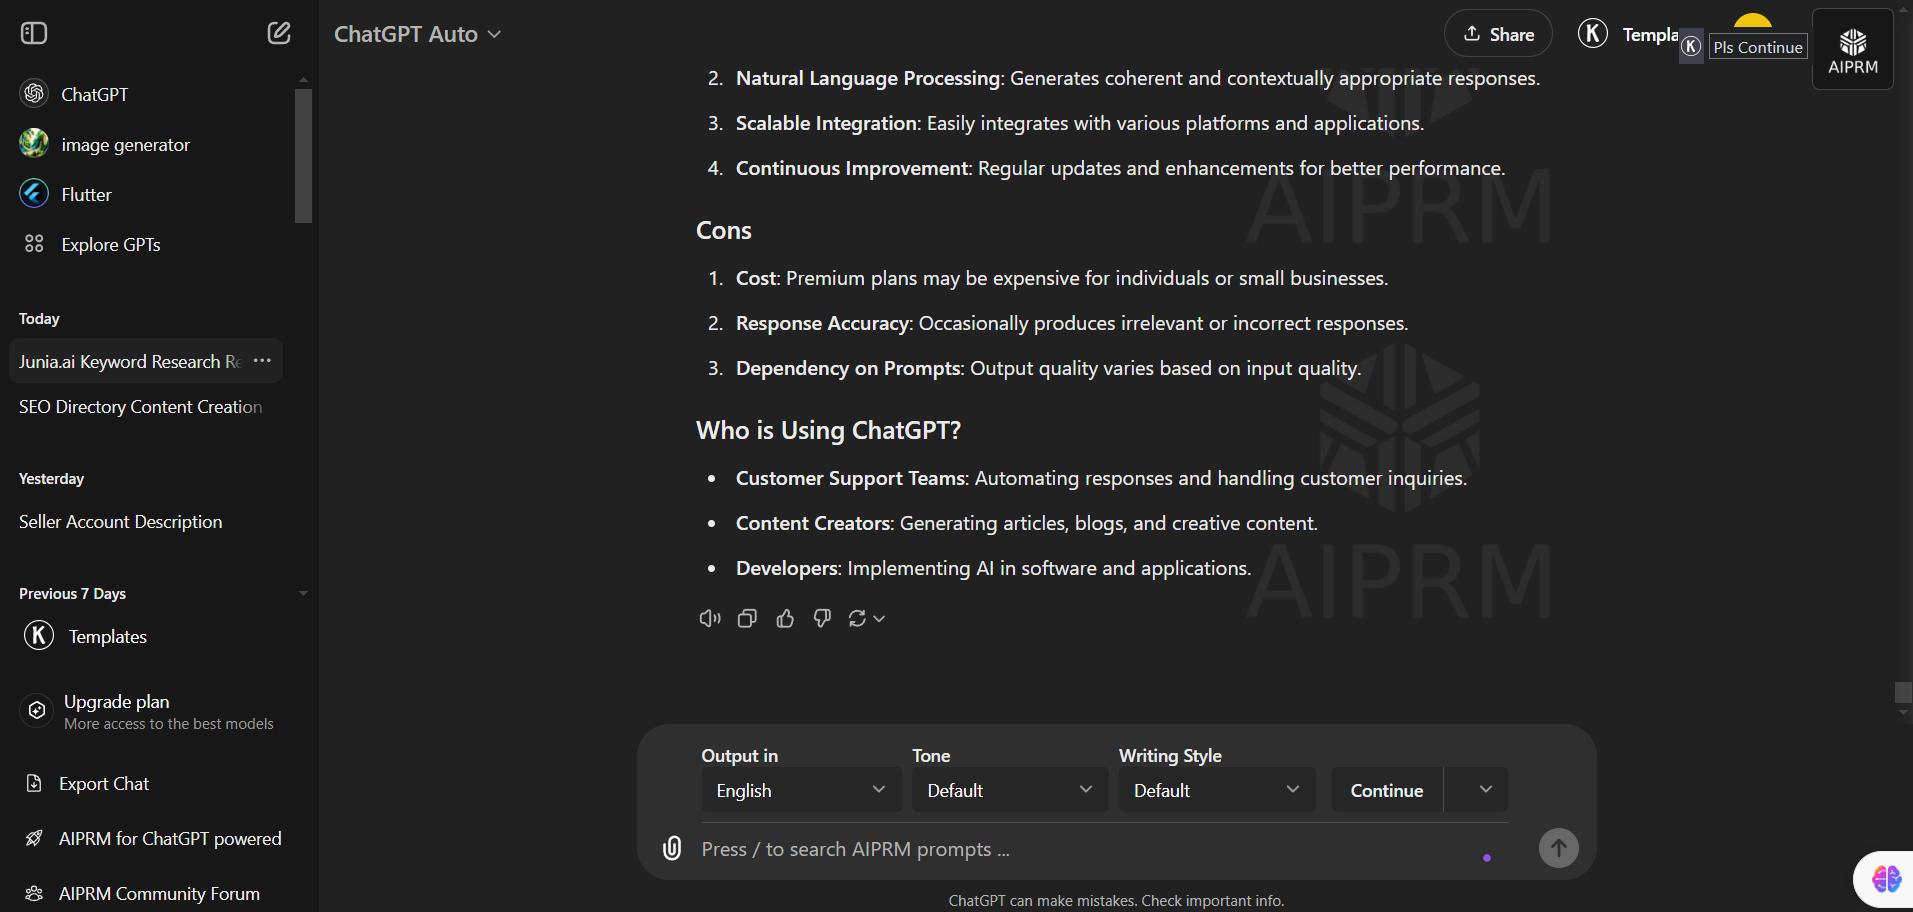The height and width of the screenshot is (912, 1913).
Task: Click the AIPRM Community Forum people icon
Action: tap(34, 893)
